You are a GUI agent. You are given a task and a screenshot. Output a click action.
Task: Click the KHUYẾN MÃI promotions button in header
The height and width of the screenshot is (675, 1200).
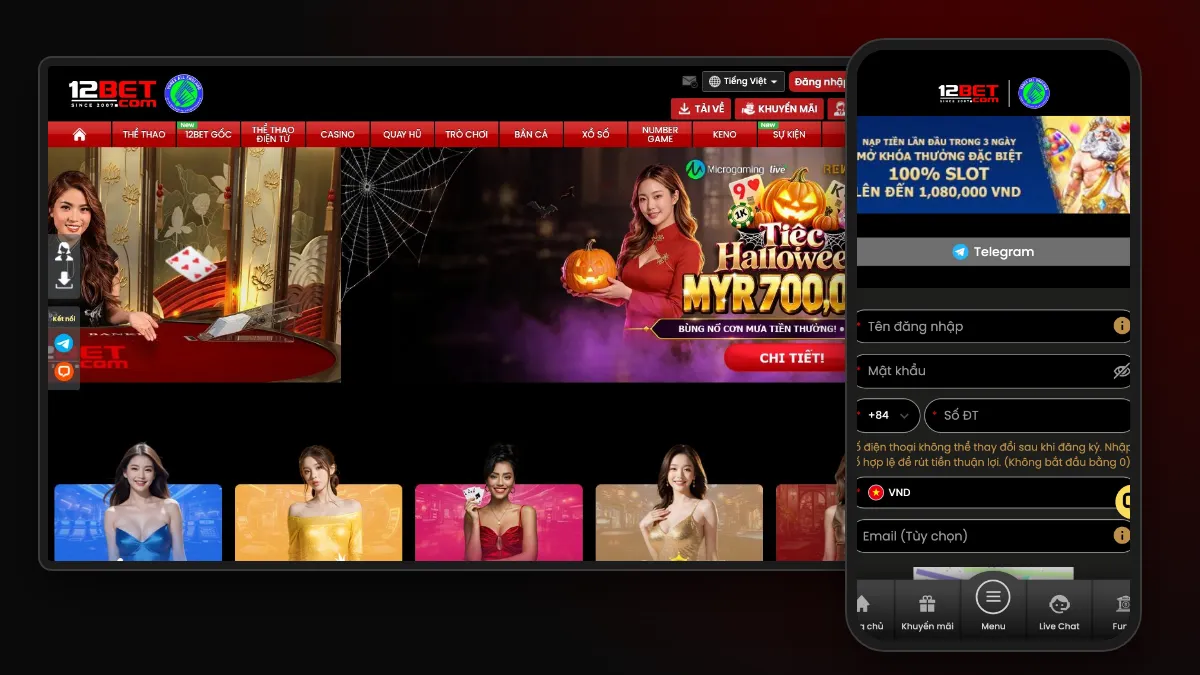(779, 109)
